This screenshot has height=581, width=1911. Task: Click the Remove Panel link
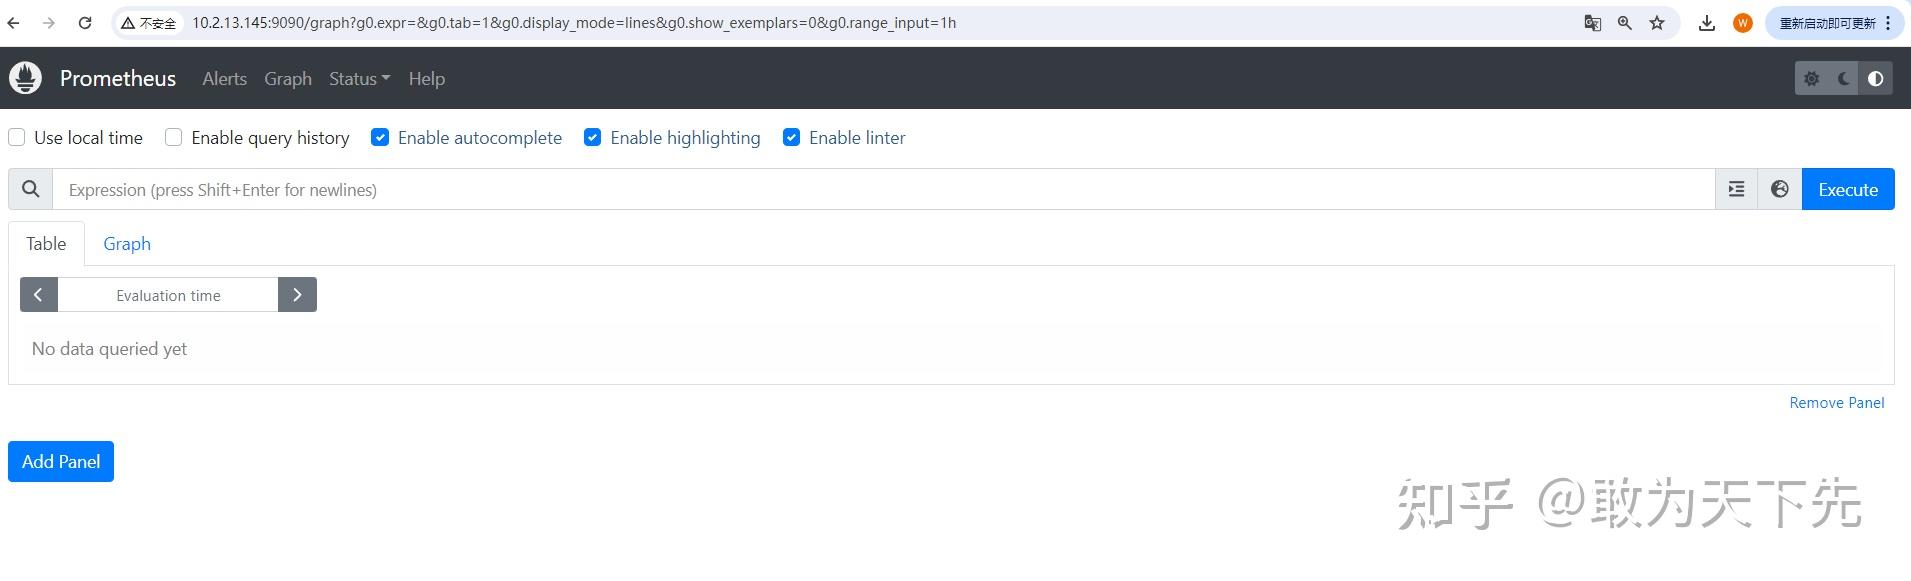tap(1837, 402)
